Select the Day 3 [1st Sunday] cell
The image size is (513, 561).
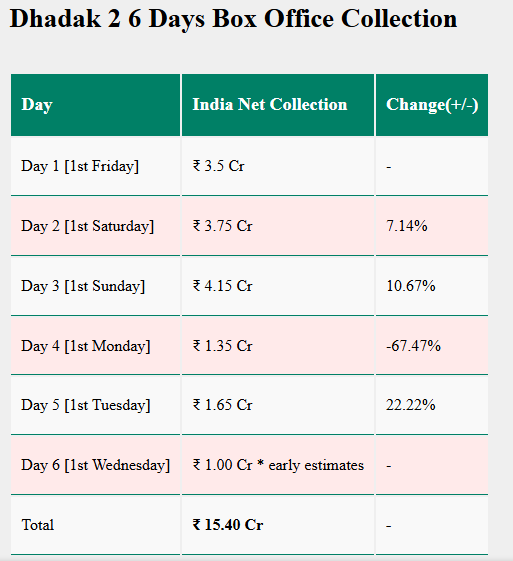(x=95, y=286)
